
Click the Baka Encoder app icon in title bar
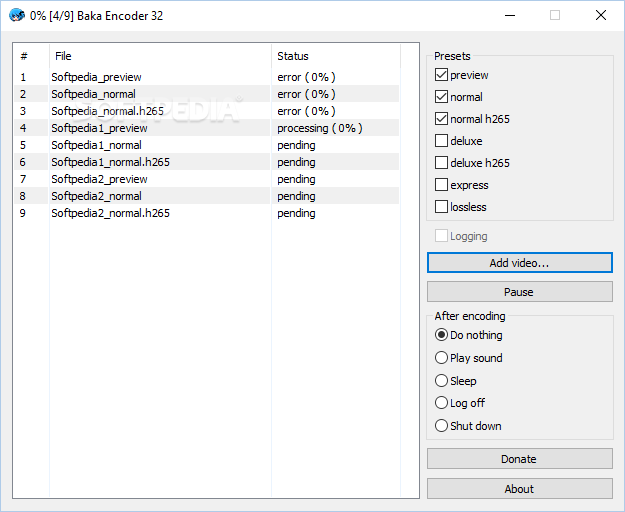16,16
